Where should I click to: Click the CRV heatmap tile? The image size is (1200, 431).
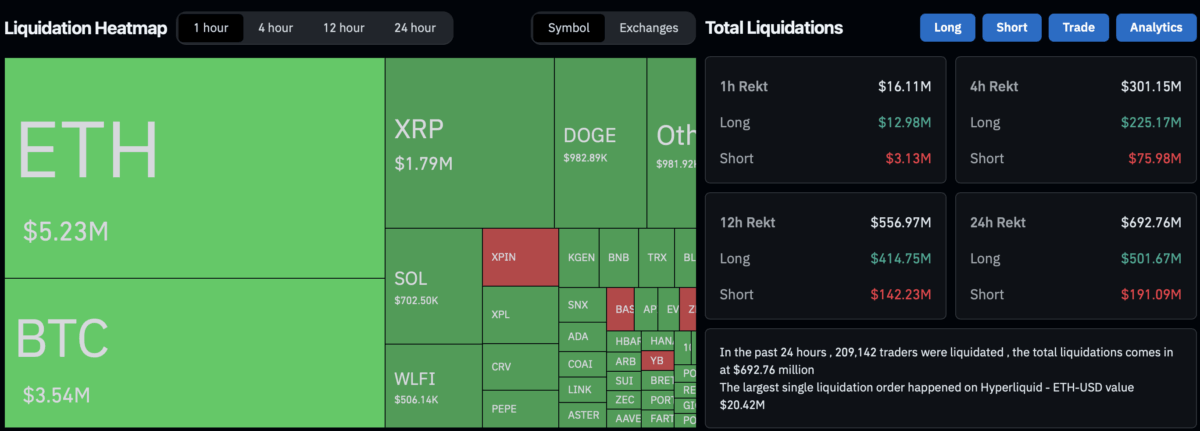pyautogui.click(x=518, y=367)
